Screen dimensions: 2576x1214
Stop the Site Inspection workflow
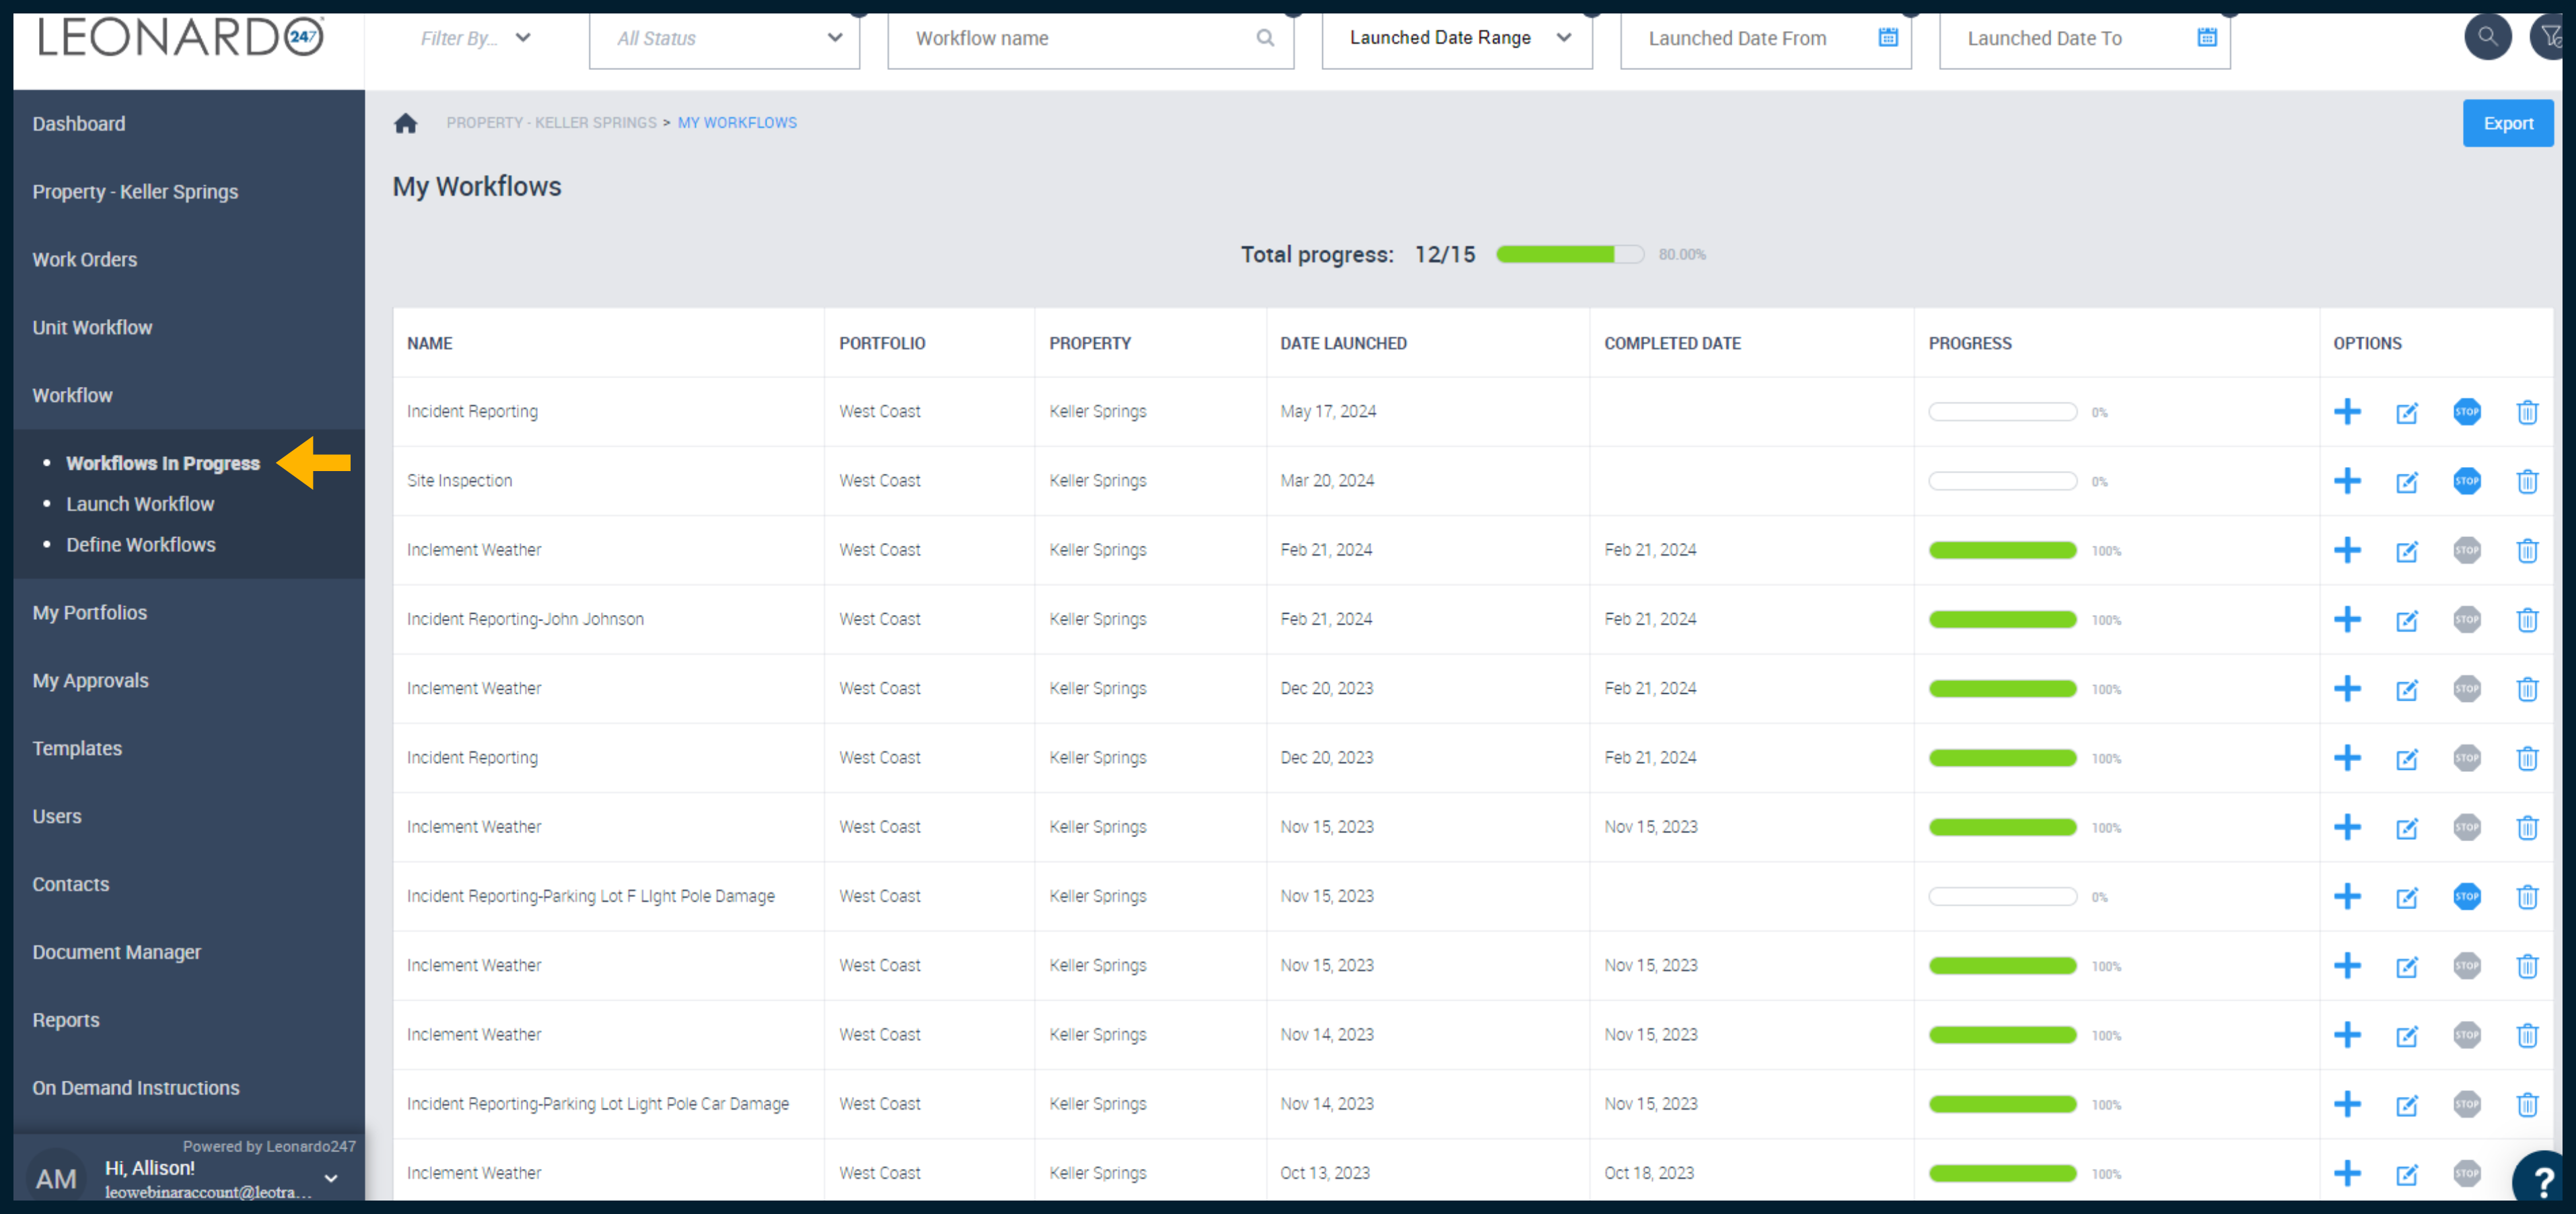[2466, 481]
